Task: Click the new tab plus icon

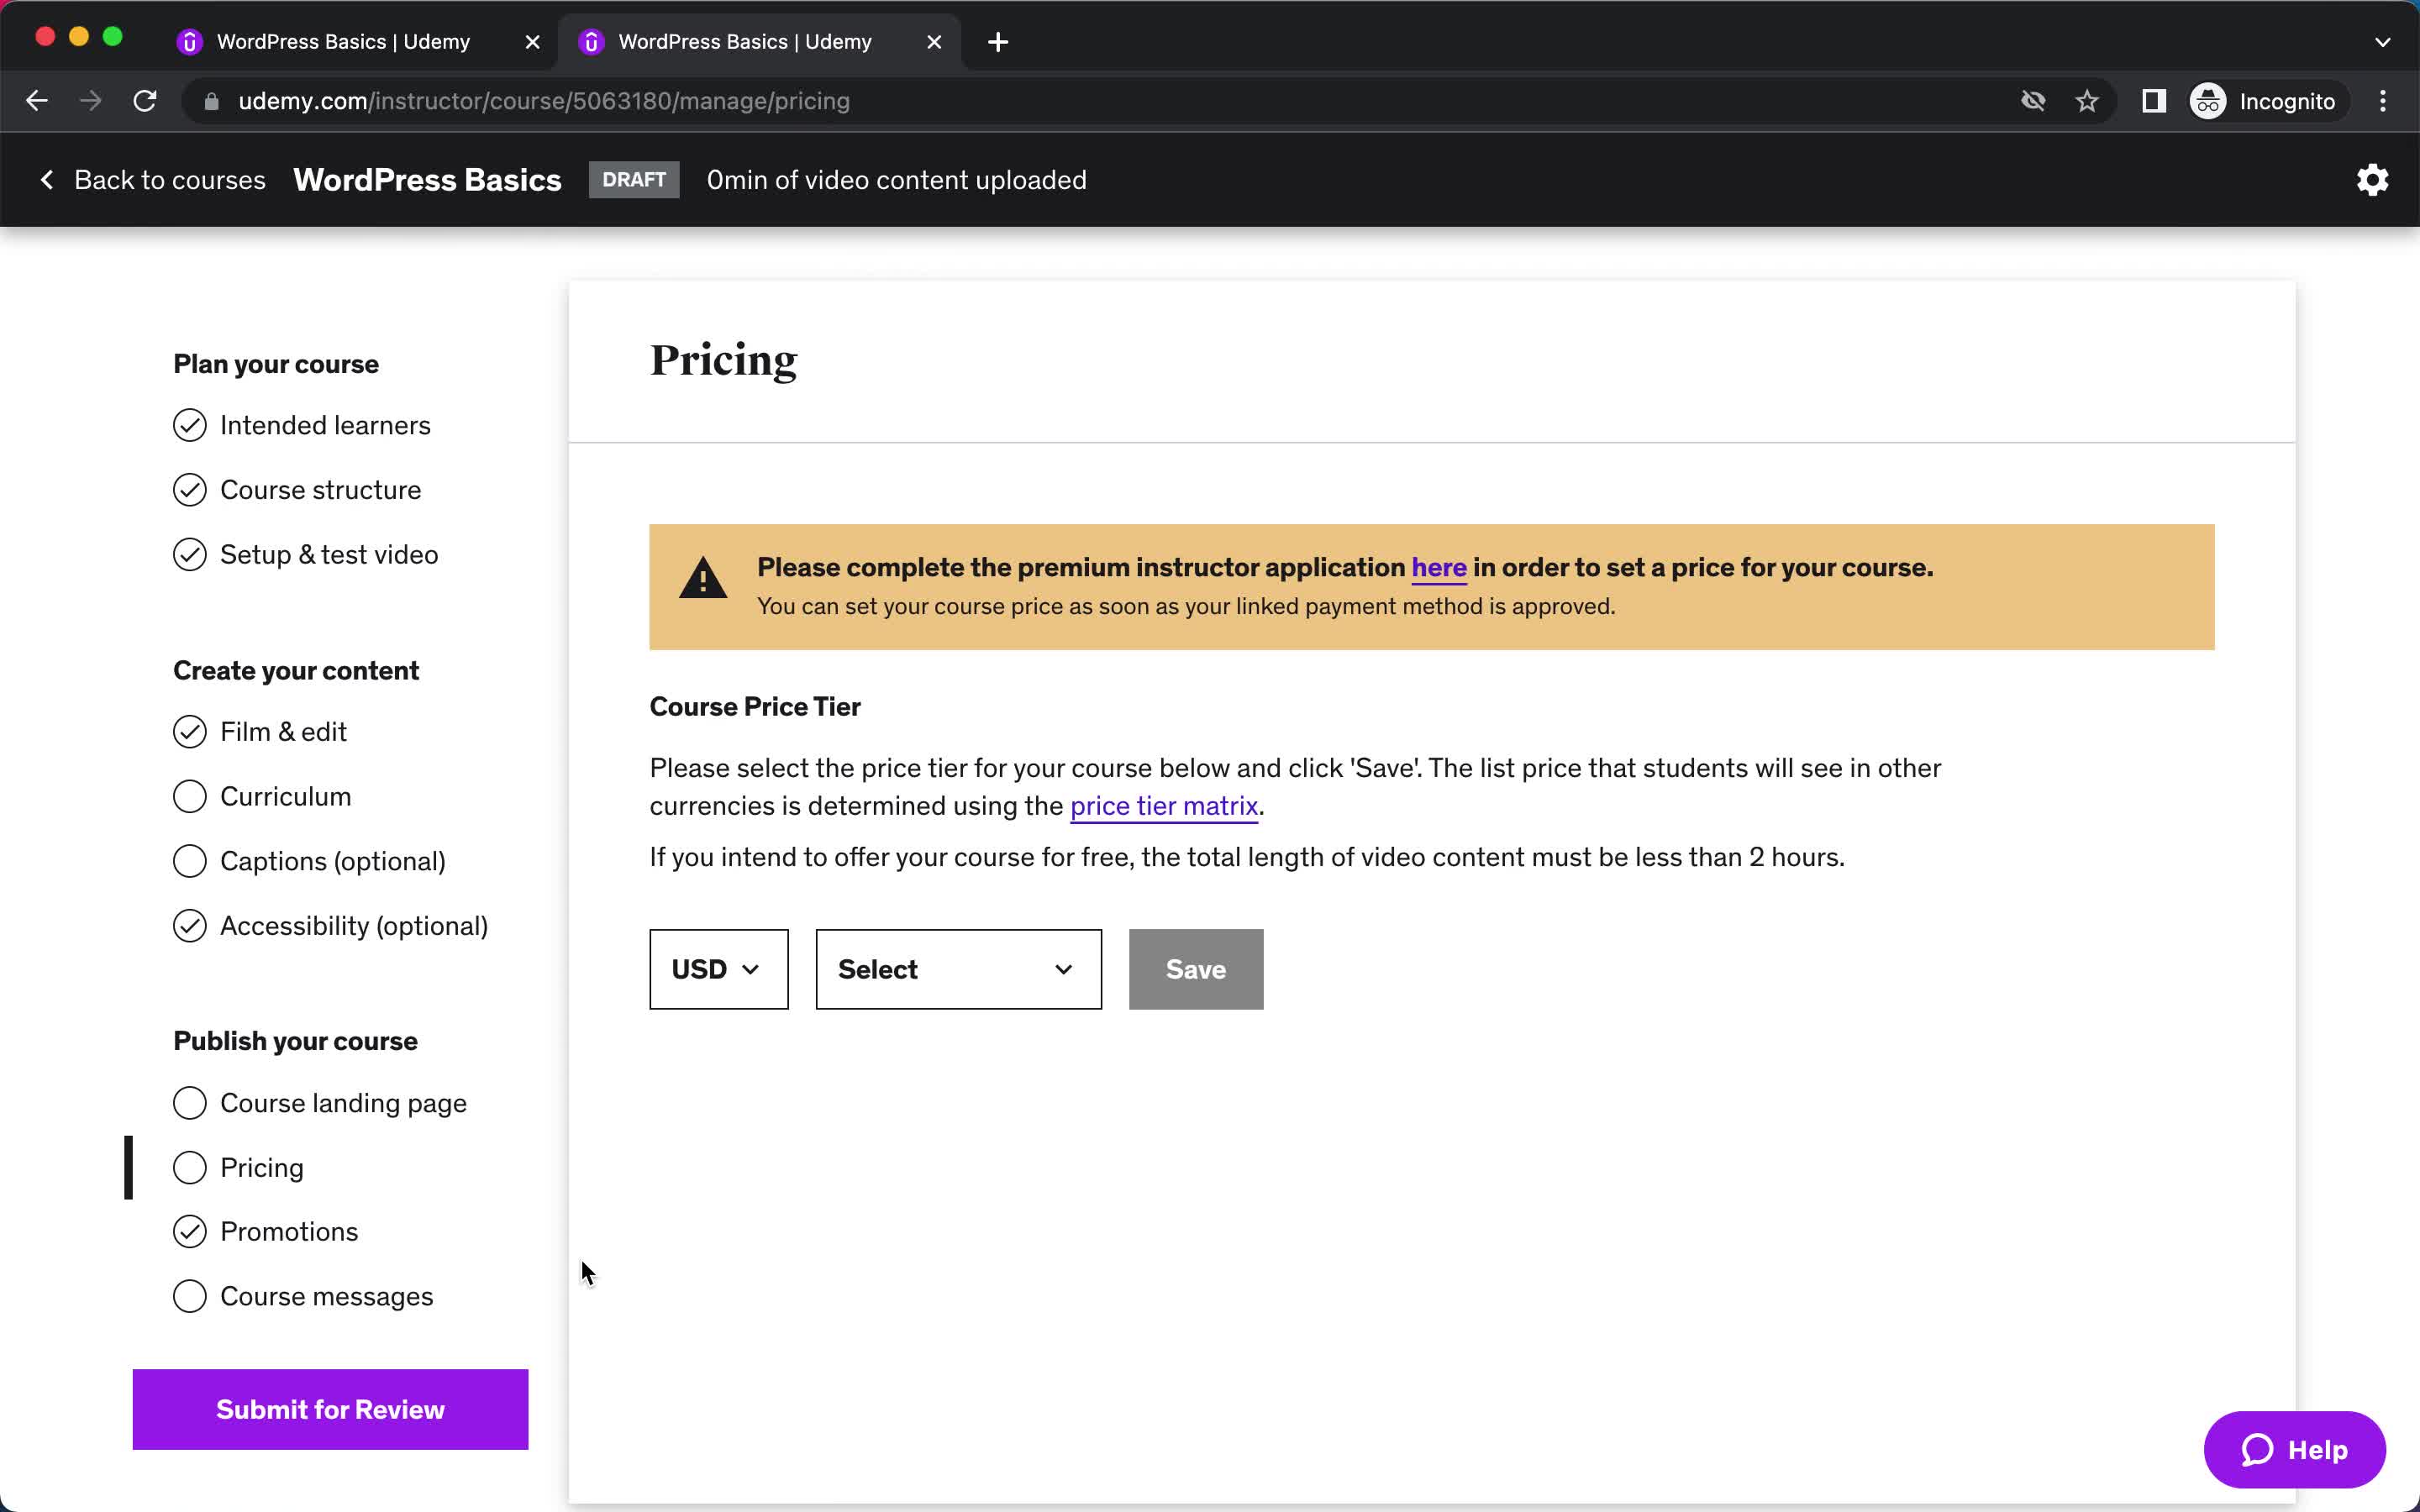Action: (x=997, y=40)
